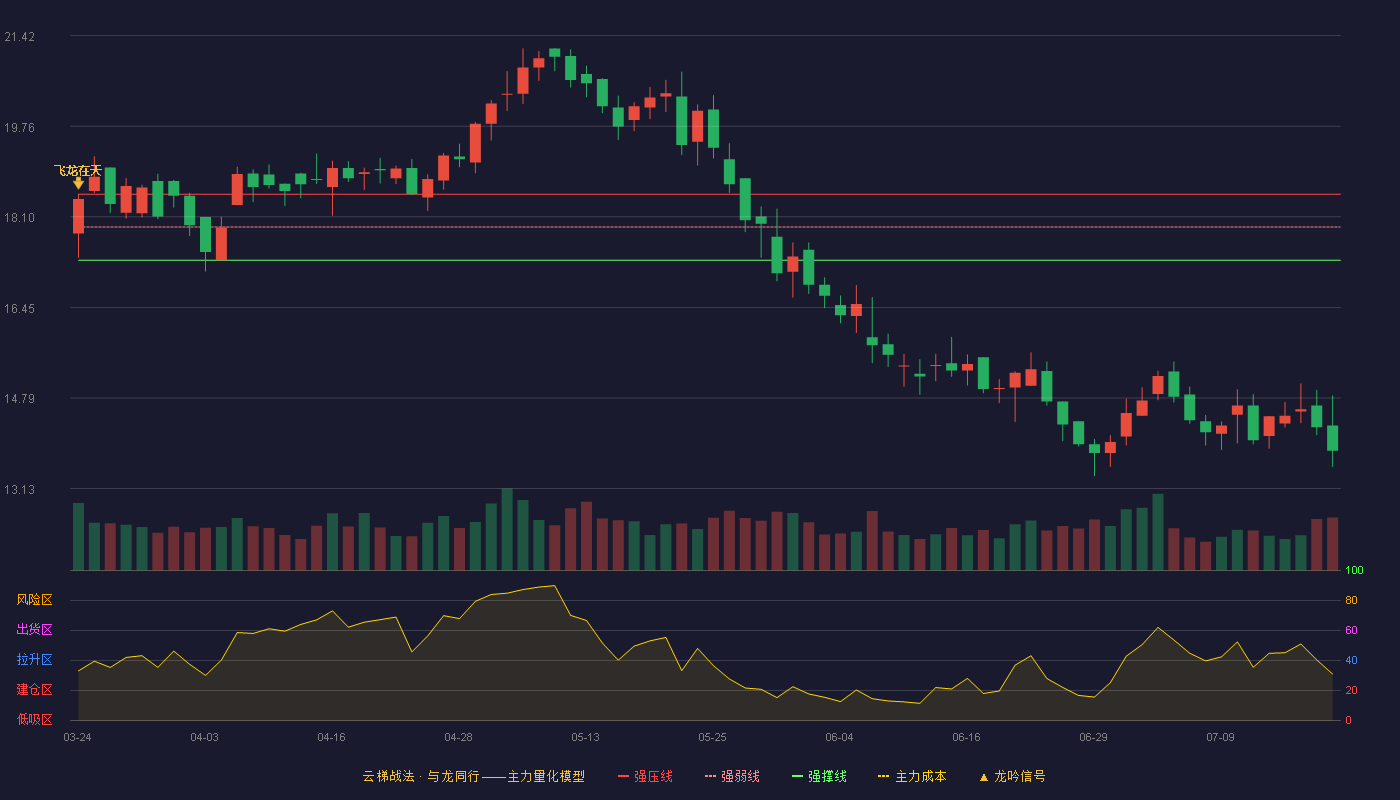The height and width of the screenshot is (800, 1400).
Task: Click the 出货区 zone label
Action: point(34,630)
